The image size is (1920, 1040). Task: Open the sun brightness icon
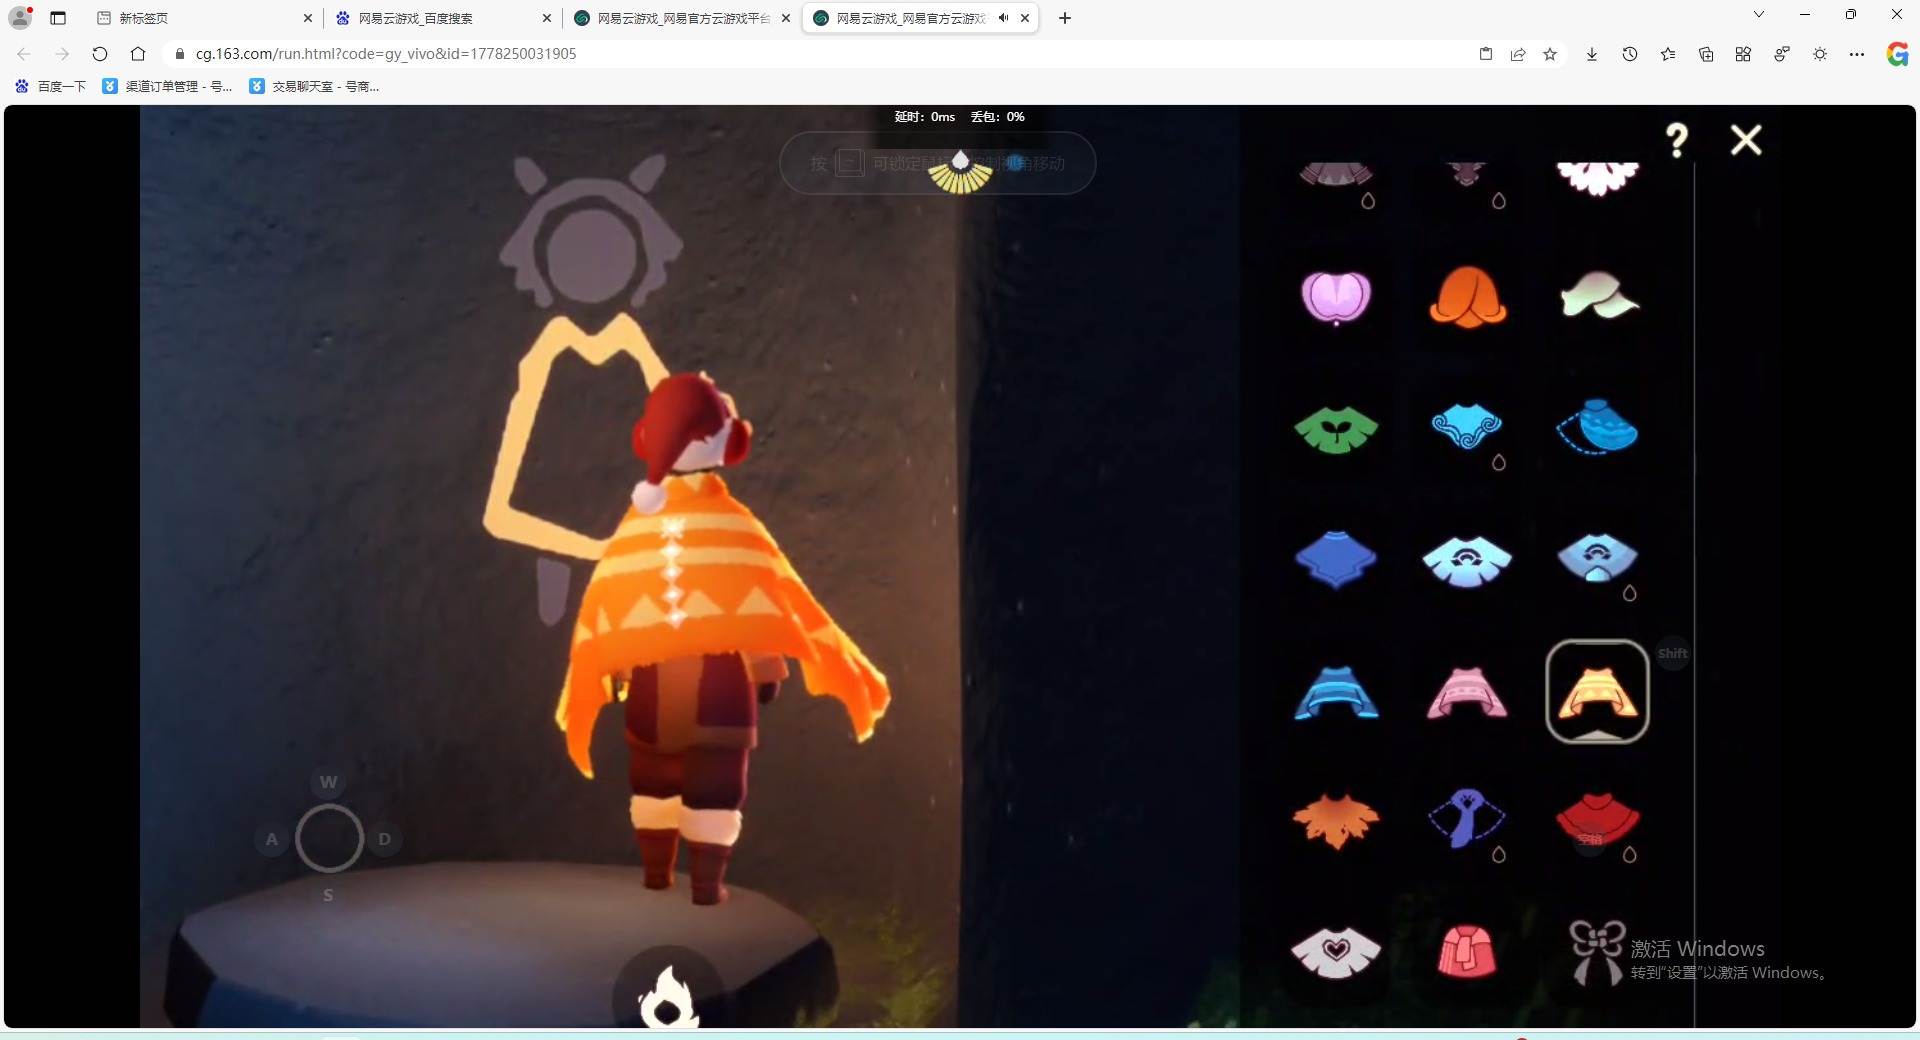(x=1820, y=54)
